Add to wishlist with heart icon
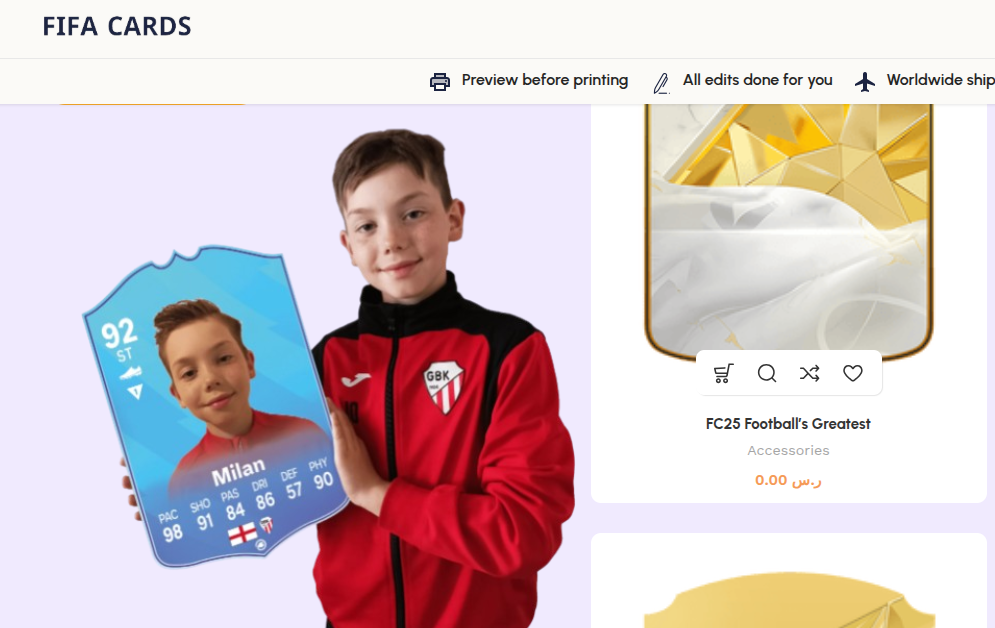This screenshot has width=995, height=628. pyautogui.click(x=853, y=373)
